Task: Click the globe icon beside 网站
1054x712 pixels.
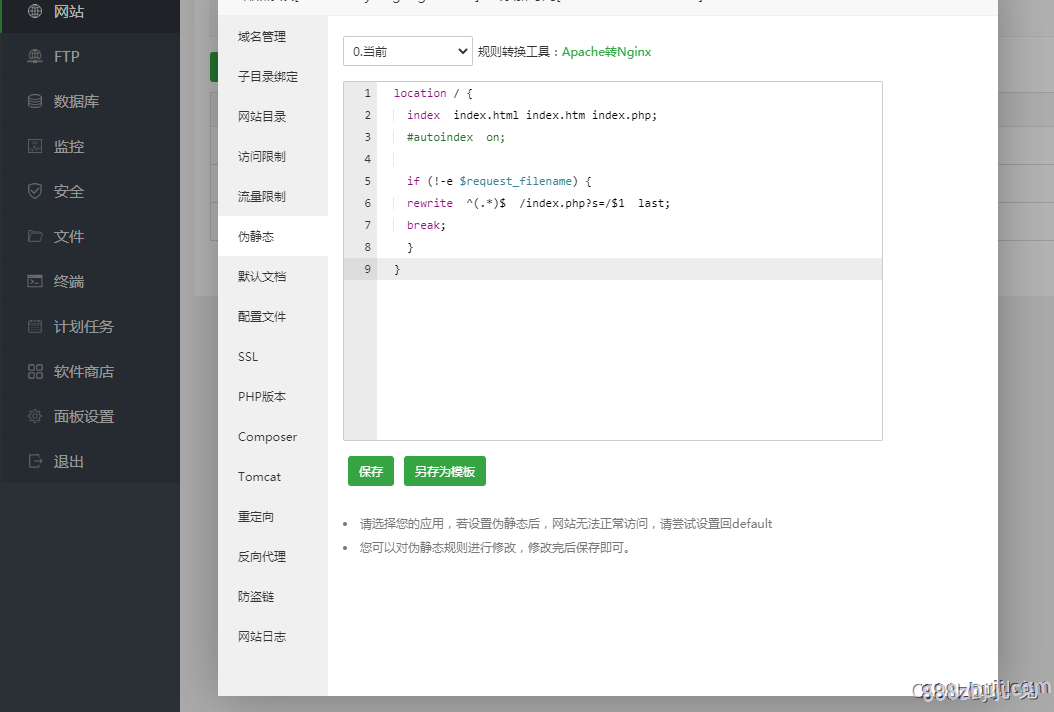Action: coord(35,11)
